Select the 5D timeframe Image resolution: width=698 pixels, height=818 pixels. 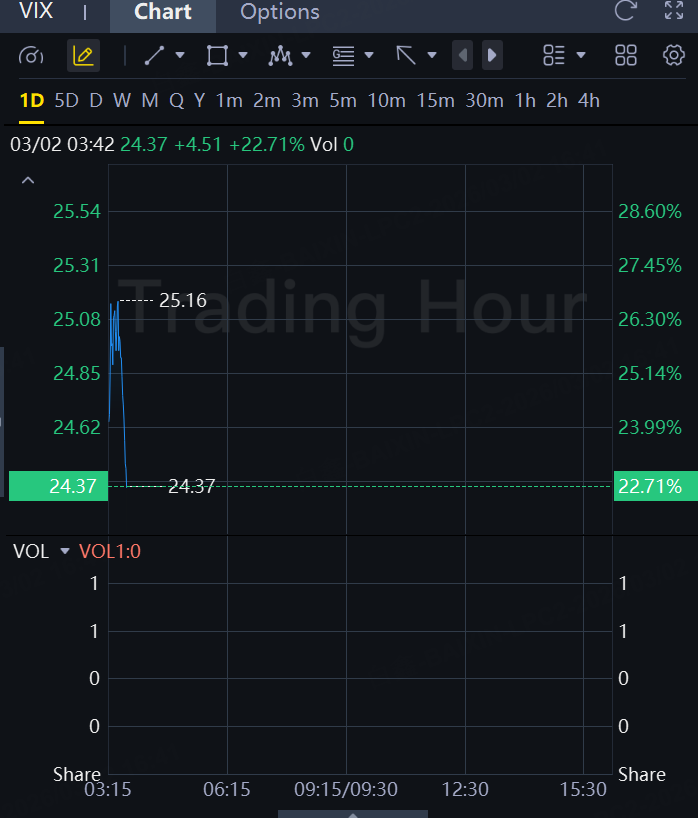point(66,100)
